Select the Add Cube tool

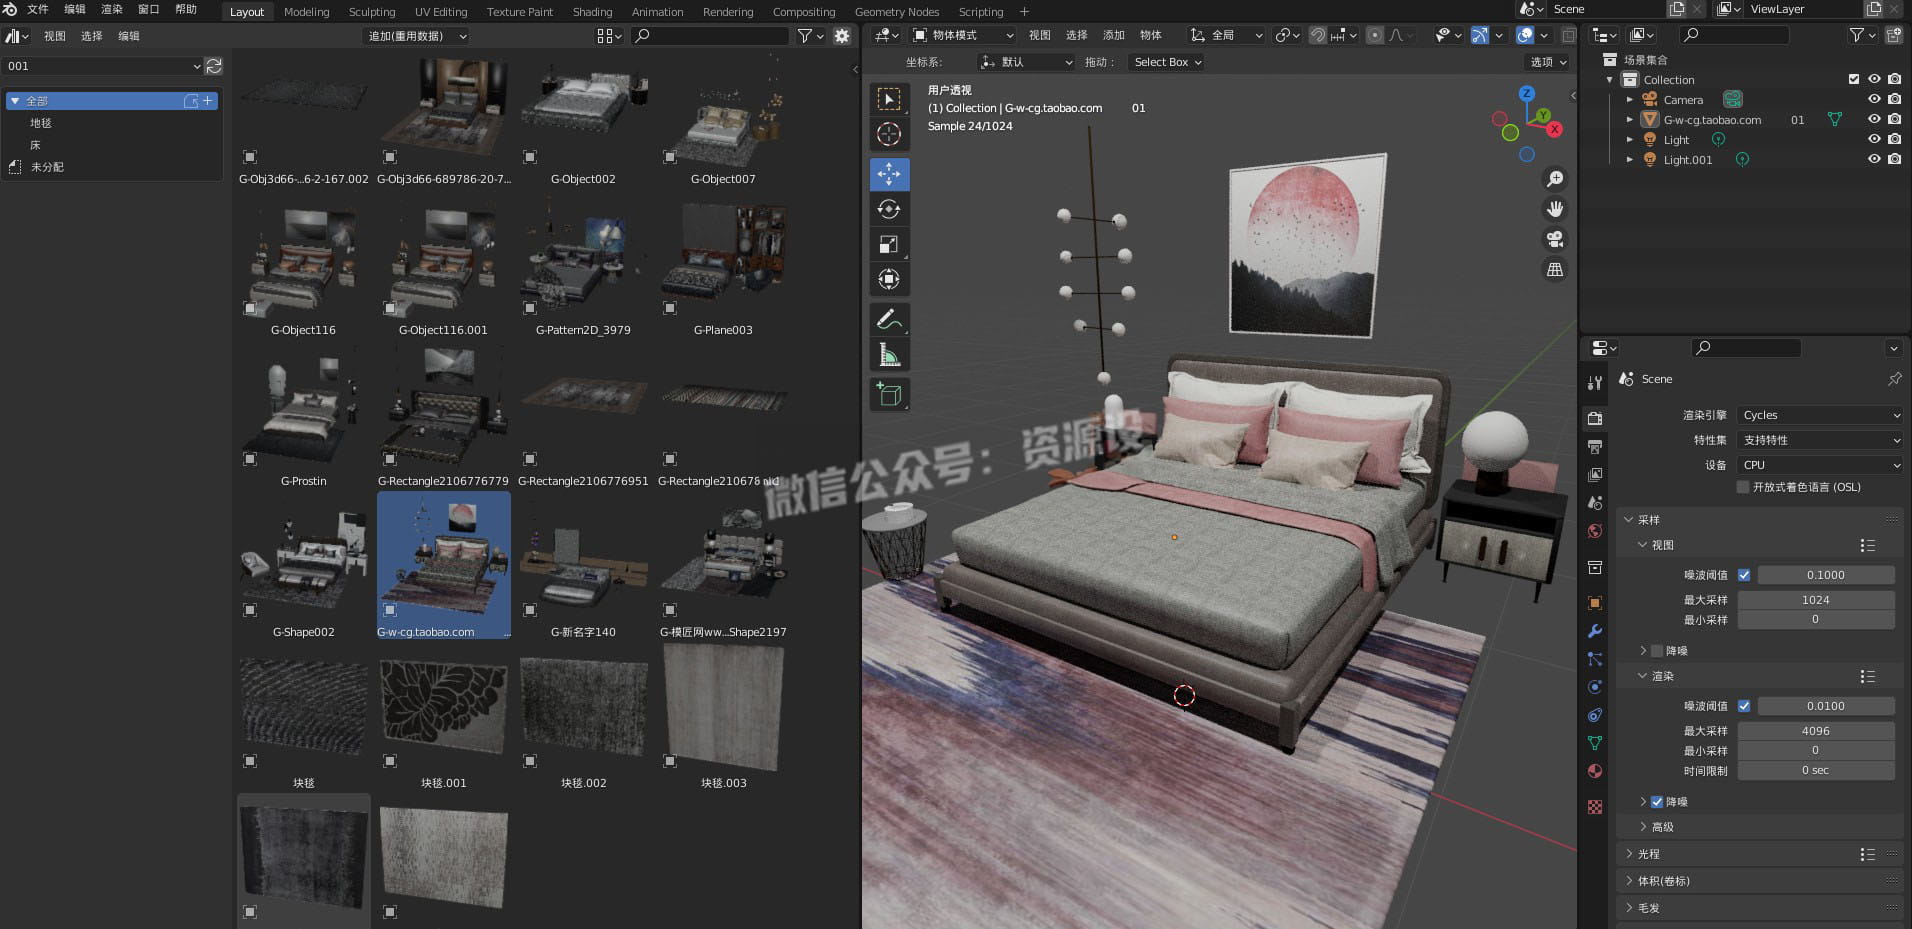[x=889, y=394]
